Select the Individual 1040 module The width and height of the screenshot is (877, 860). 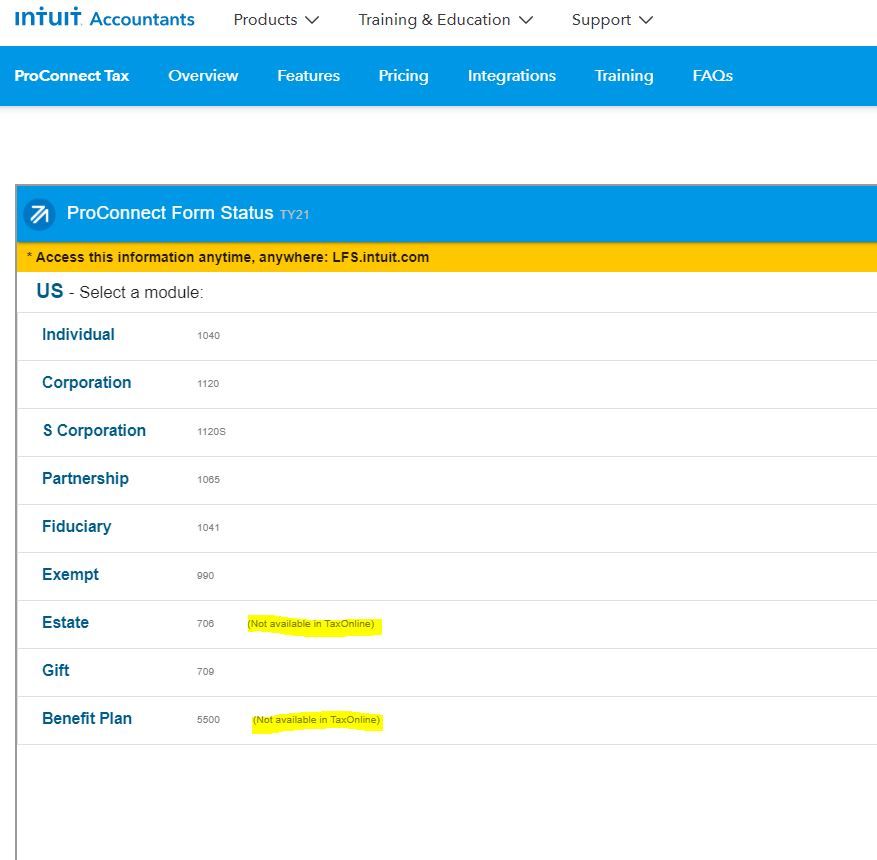(78, 335)
